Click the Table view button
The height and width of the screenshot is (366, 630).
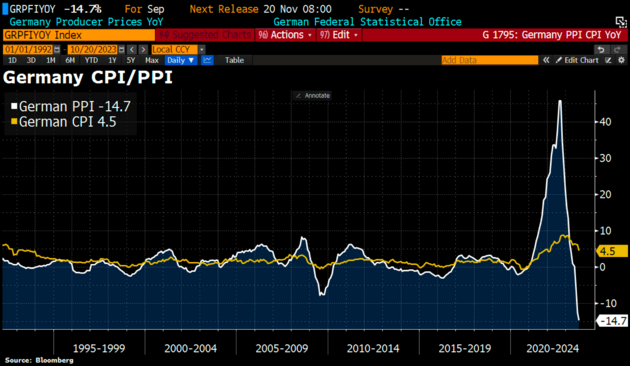[234, 60]
